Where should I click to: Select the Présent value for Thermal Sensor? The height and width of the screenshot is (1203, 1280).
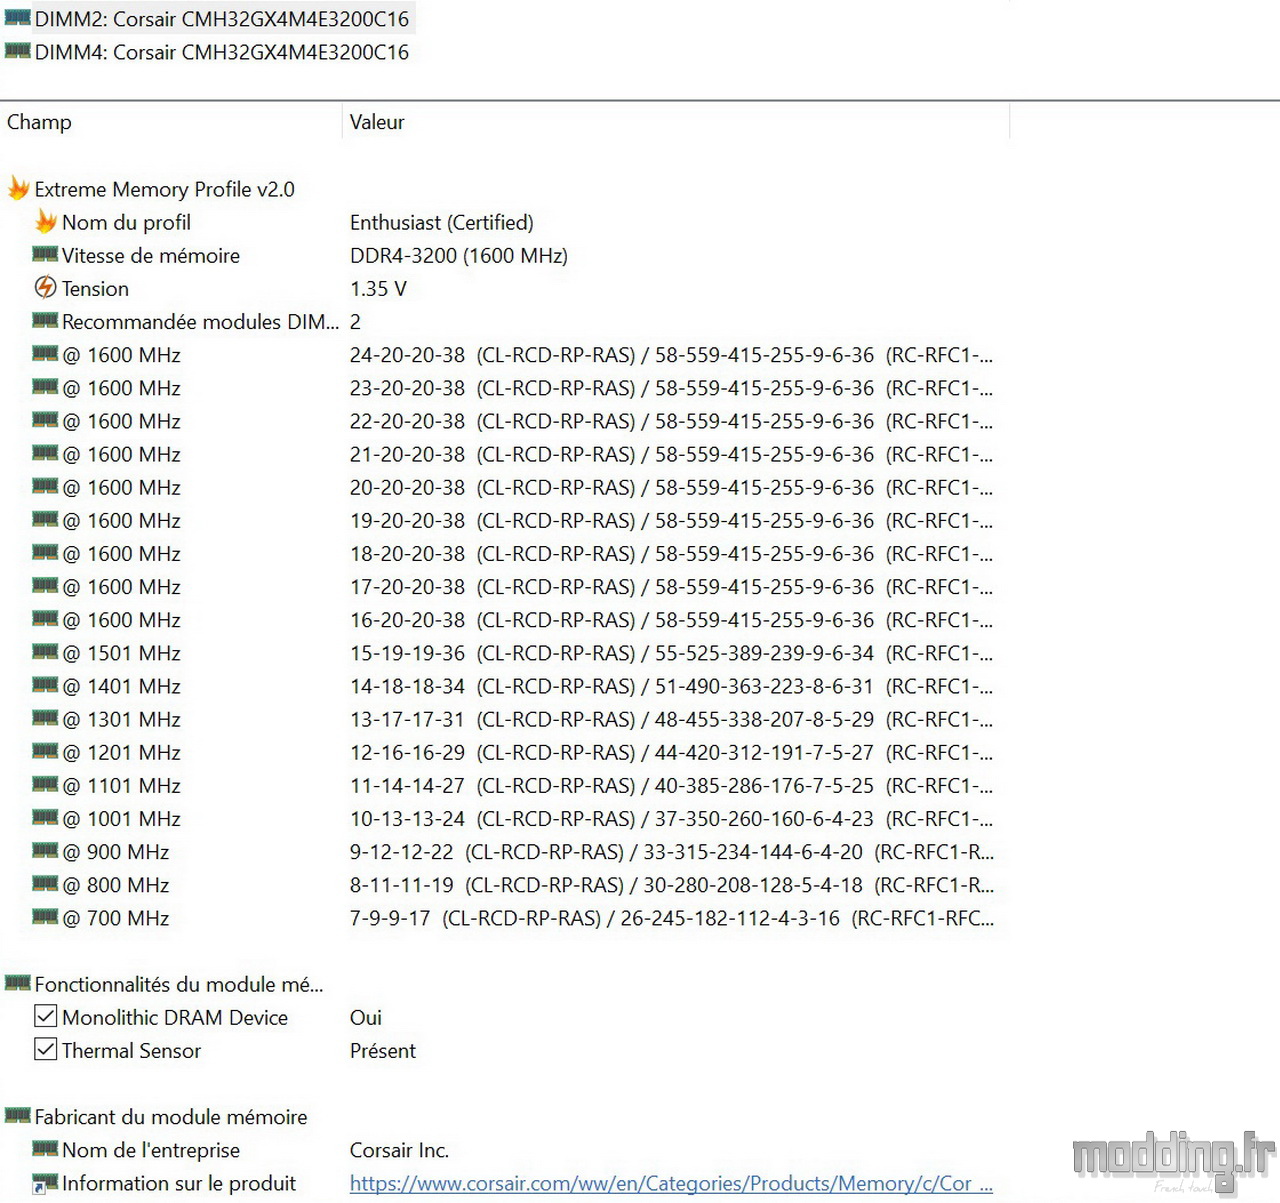pos(383,1050)
